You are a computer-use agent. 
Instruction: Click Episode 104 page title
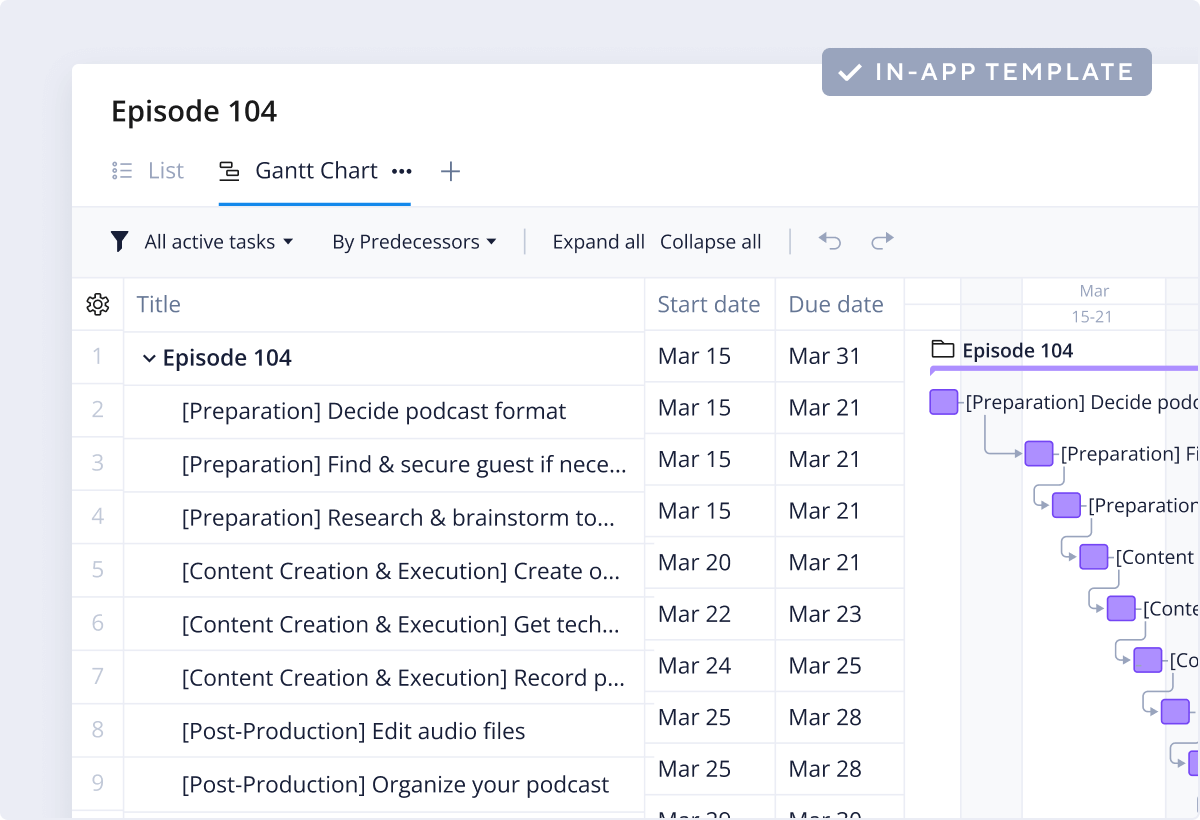tap(194, 111)
